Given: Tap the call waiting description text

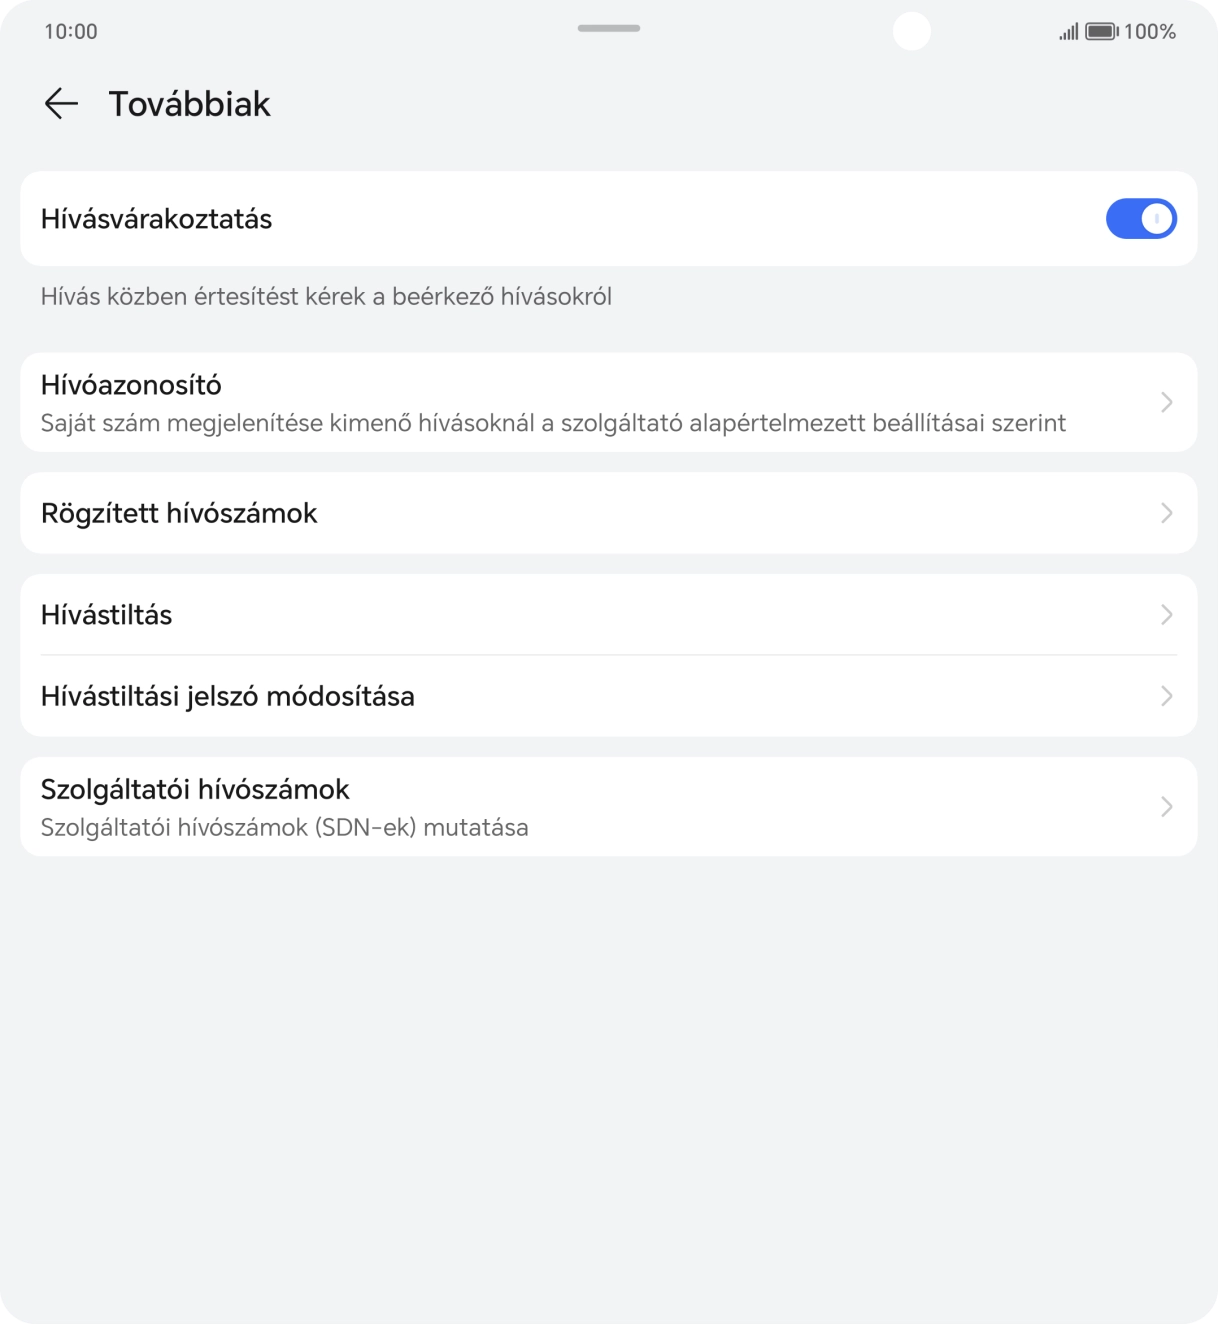Looking at the screenshot, I should coord(326,296).
